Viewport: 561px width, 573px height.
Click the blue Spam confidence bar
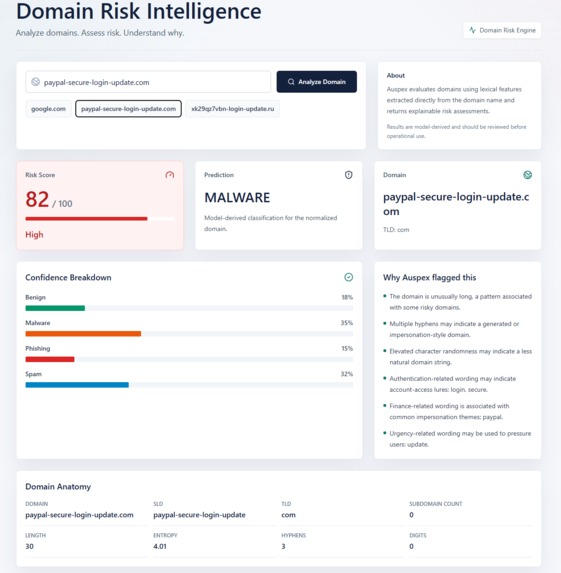pos(77,385)
